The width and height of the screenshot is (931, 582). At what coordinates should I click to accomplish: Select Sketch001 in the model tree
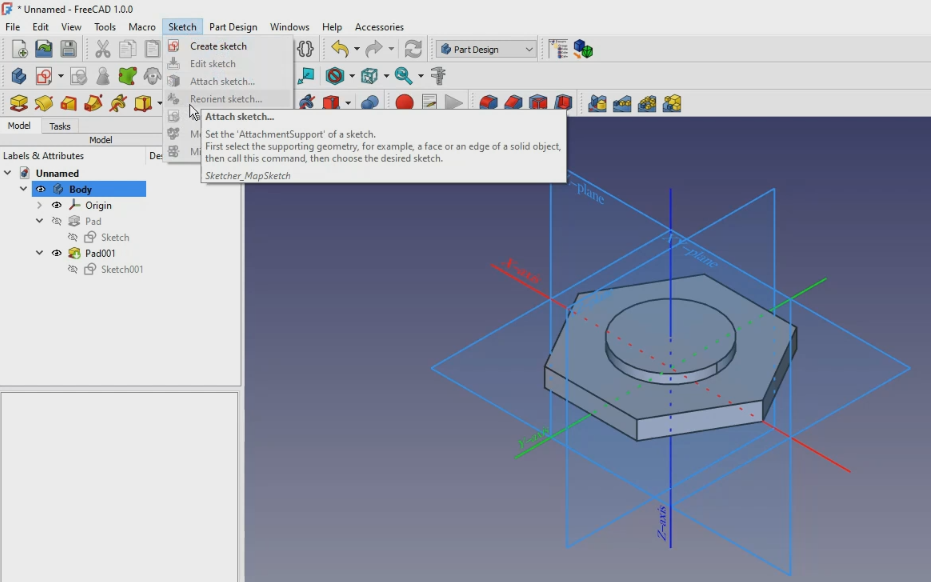click(122, 268)
